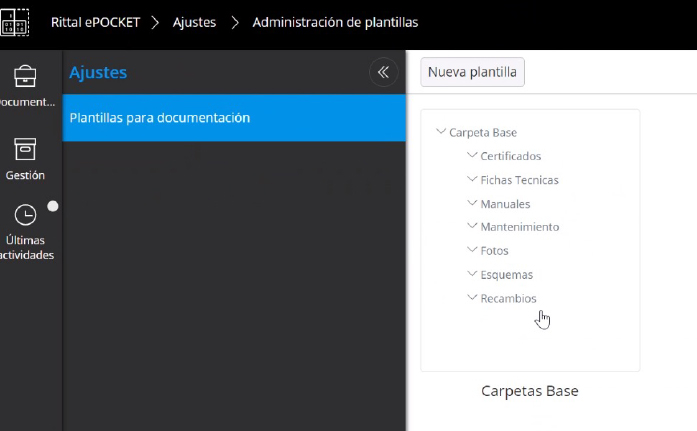The height and width of the screenshot is (431, 697).
Task: Select the Carpeta Base root folder label
Action: pos(483,132)
